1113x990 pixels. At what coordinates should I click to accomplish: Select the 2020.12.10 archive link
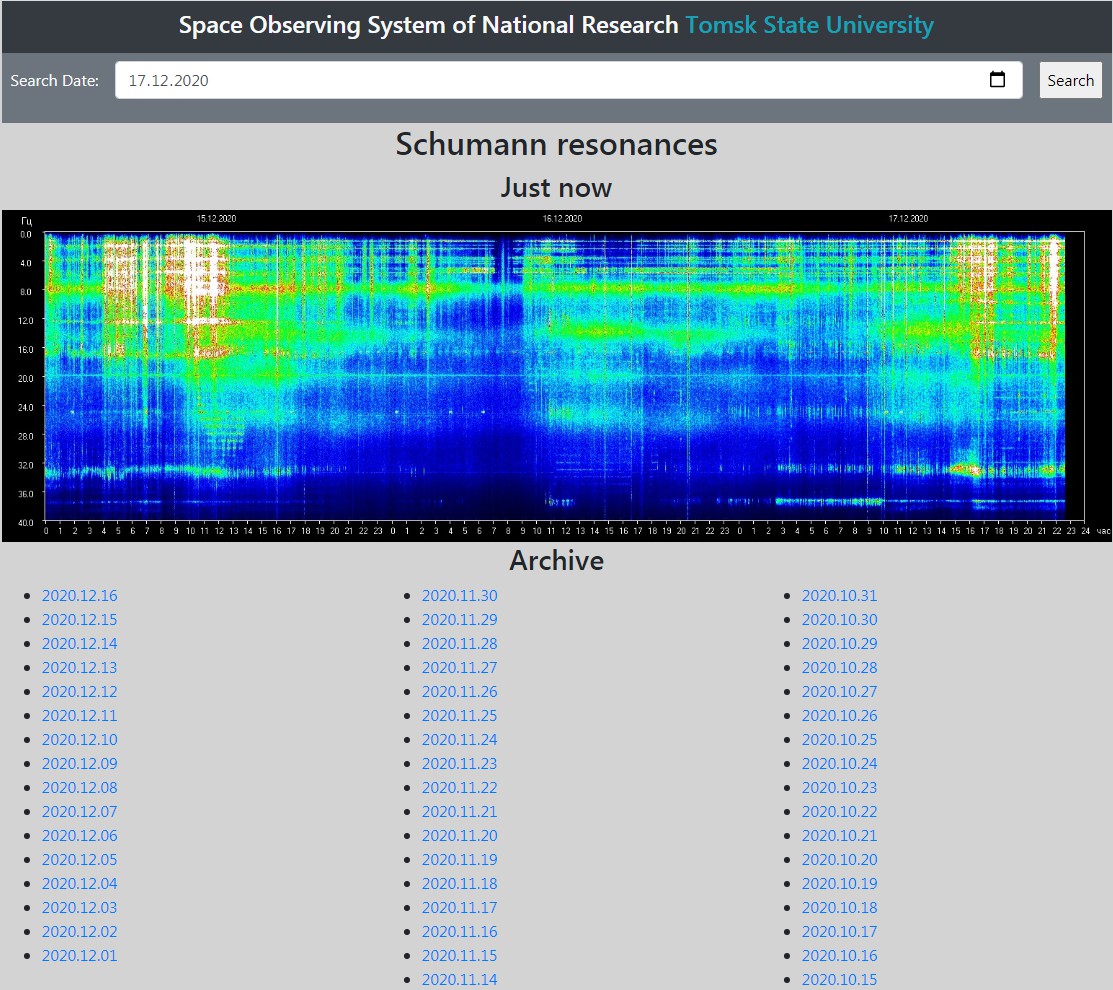tap(79, 740)
